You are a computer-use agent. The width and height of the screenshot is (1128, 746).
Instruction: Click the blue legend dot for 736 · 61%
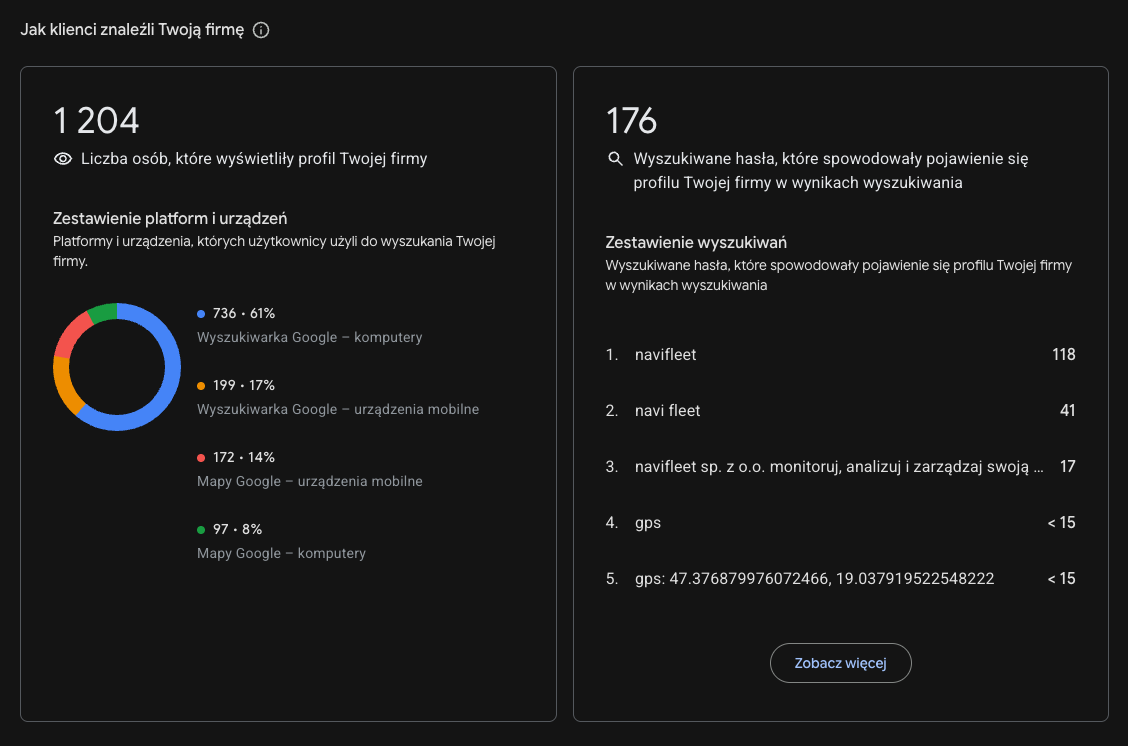point(201,314)
